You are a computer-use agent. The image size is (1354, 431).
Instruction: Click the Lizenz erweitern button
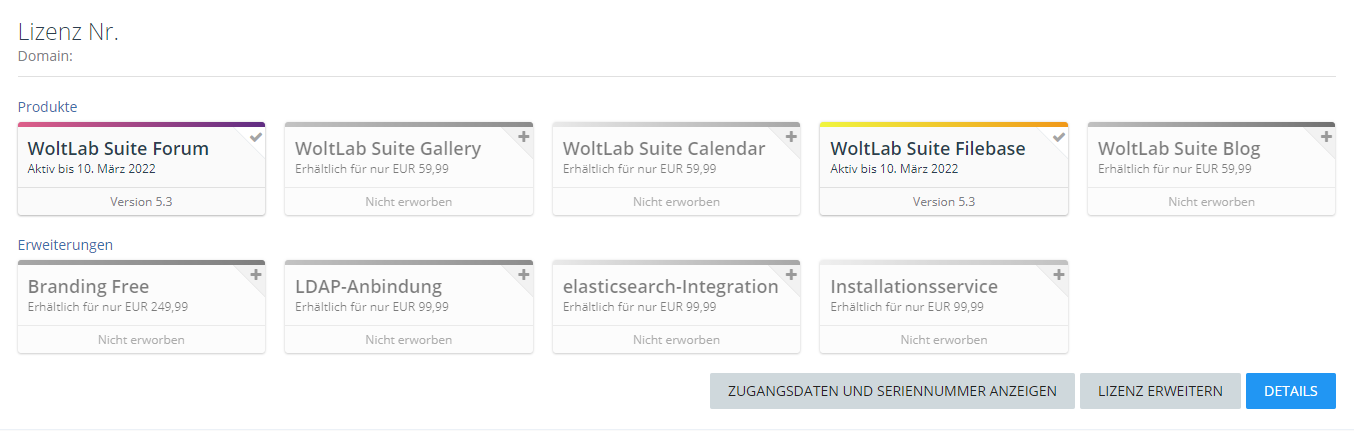(x=1159, y=391)
